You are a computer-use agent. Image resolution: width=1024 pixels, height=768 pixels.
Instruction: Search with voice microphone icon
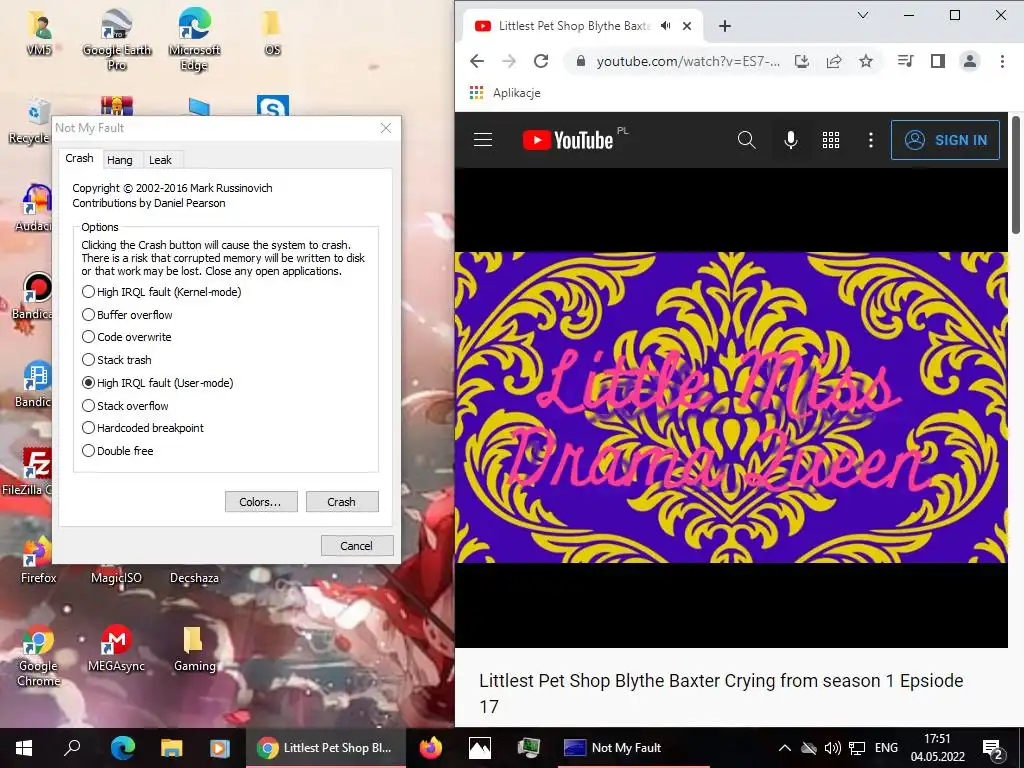pyautogui.click(x=790, y=140)
